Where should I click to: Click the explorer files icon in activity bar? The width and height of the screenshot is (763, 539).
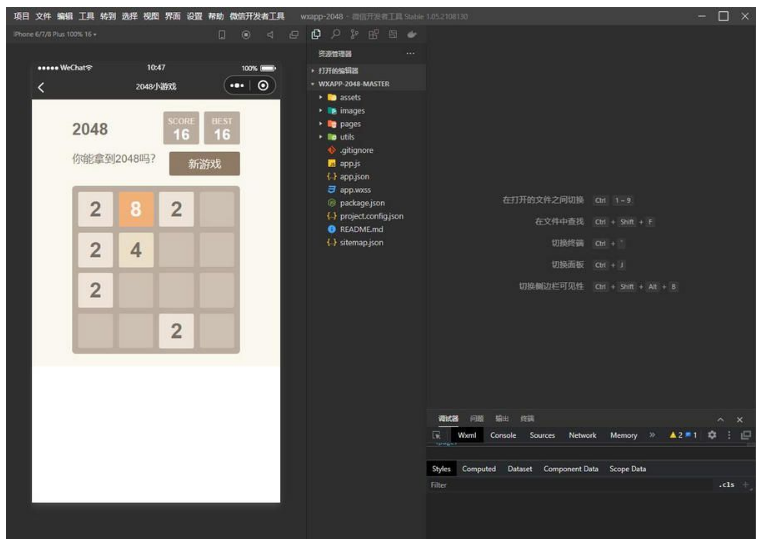point(316,34)
